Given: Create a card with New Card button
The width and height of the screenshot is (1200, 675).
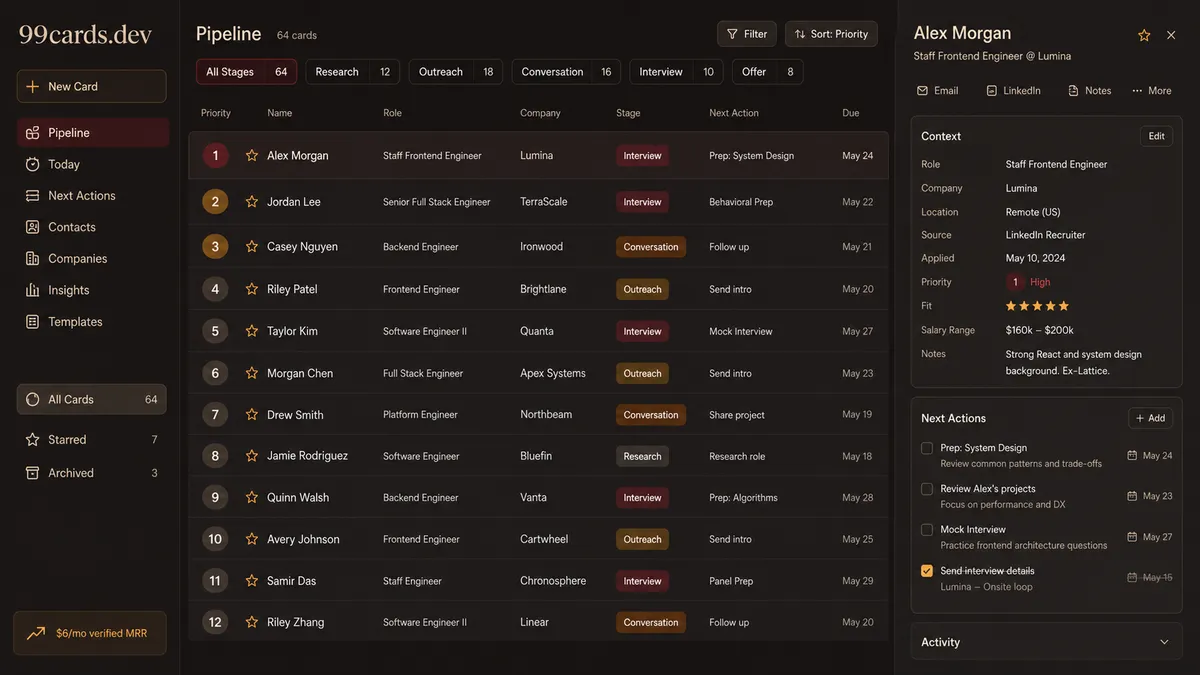Looking at the screenshot, I should click(x=91, y=87).
